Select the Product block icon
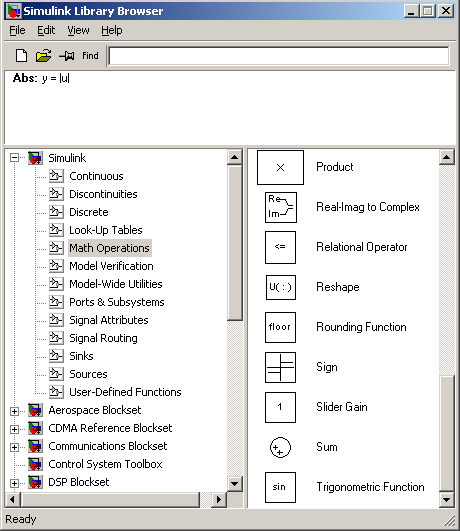Viewport: 460px width, 531px height. point(280,167)
